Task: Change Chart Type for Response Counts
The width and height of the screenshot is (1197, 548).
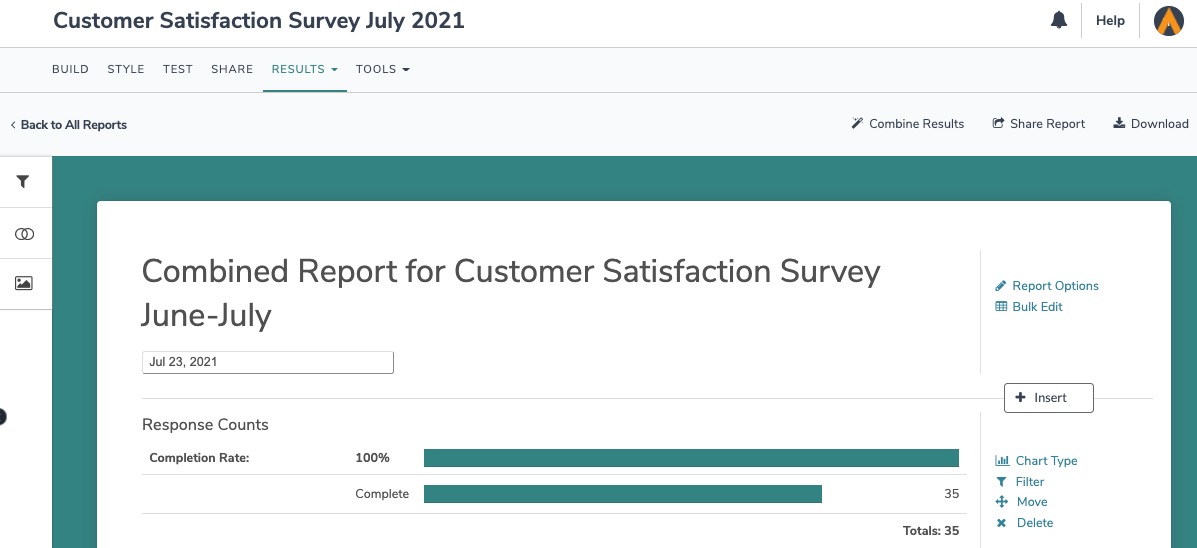Action: (1045, 461)
